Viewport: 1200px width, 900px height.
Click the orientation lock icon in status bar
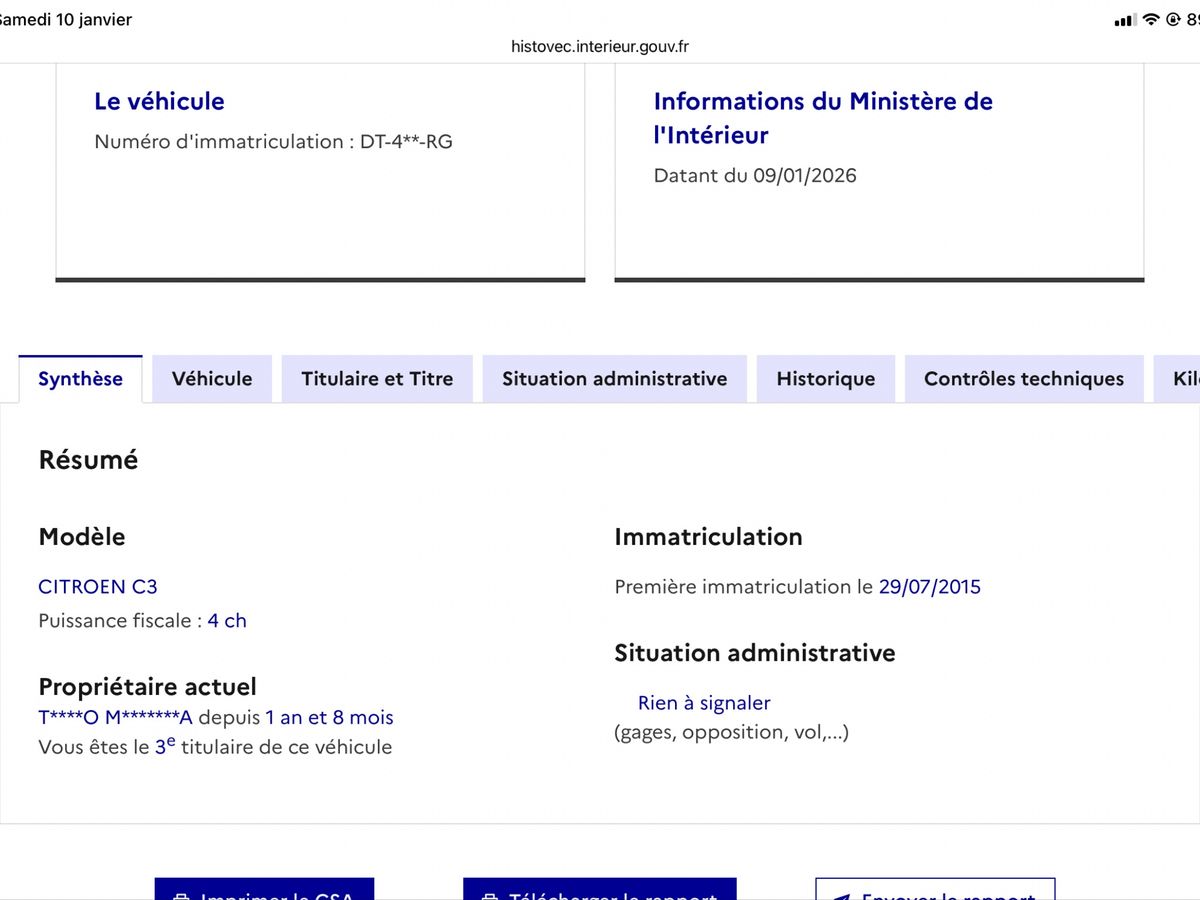click(x=1173, y=19)
